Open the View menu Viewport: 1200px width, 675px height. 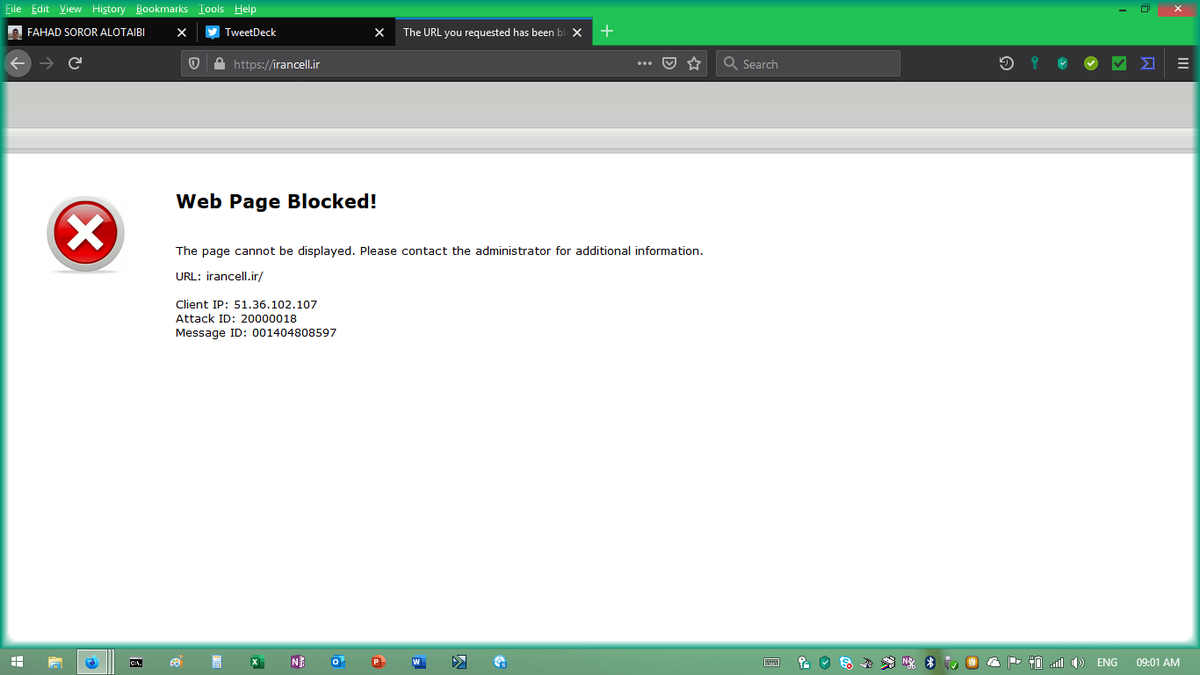70,8
